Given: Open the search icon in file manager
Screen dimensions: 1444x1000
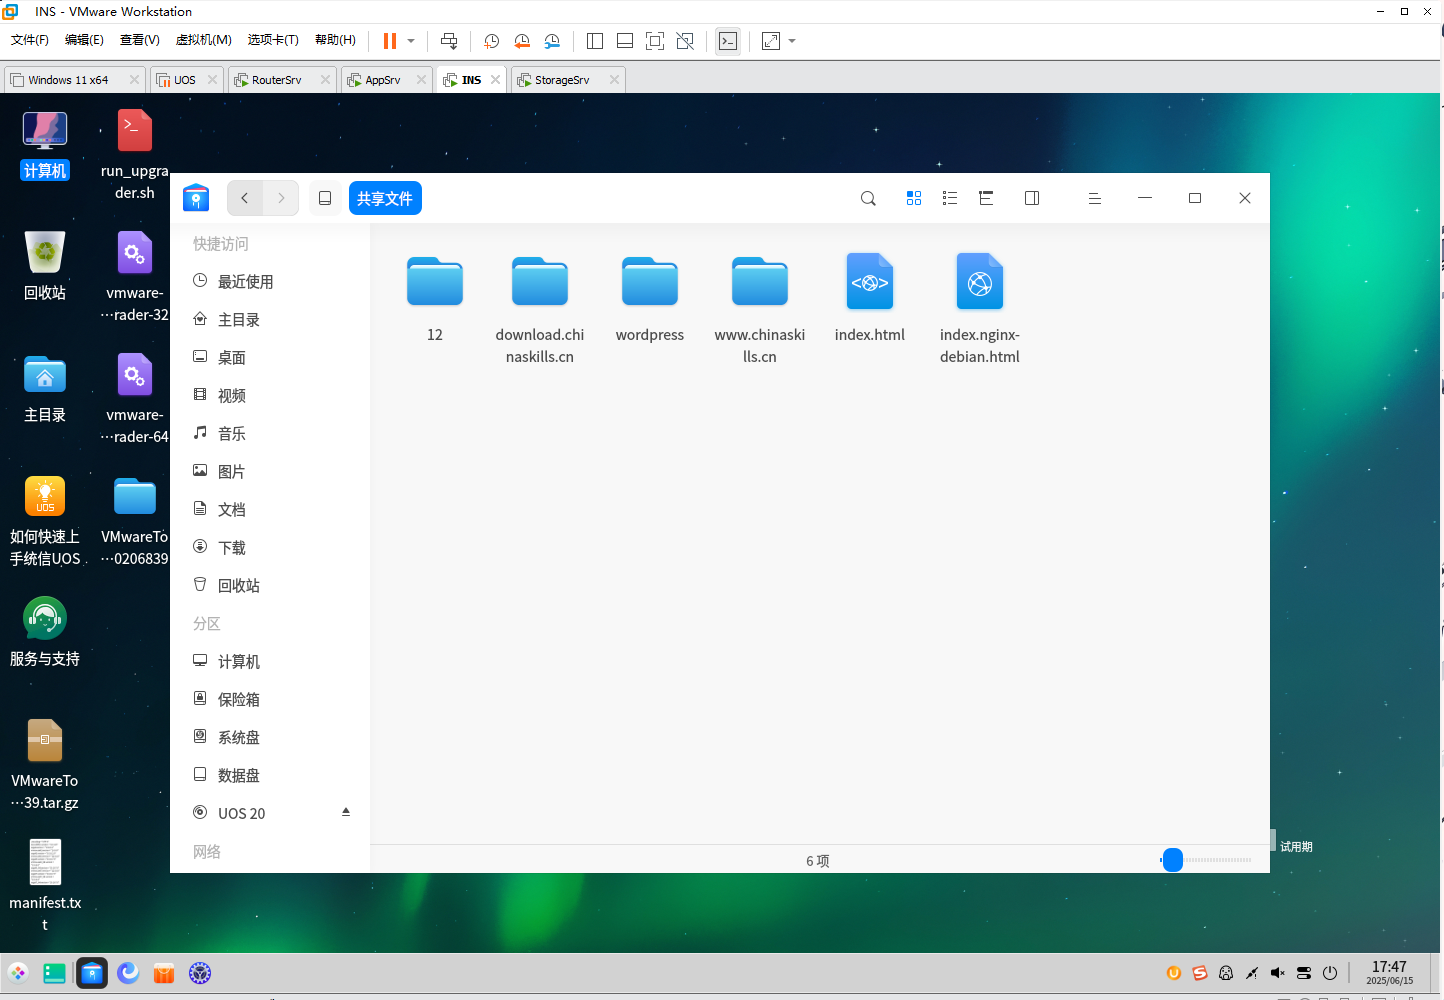Looking at the screenshot, I should [x=867, y=198].
